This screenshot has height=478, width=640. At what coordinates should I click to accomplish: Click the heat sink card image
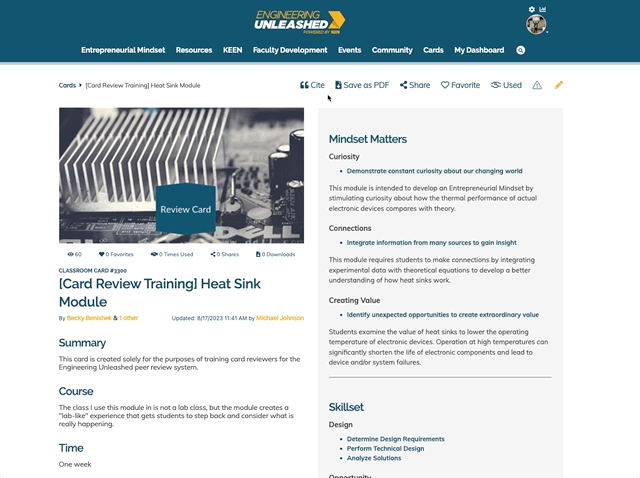(181, 175)
